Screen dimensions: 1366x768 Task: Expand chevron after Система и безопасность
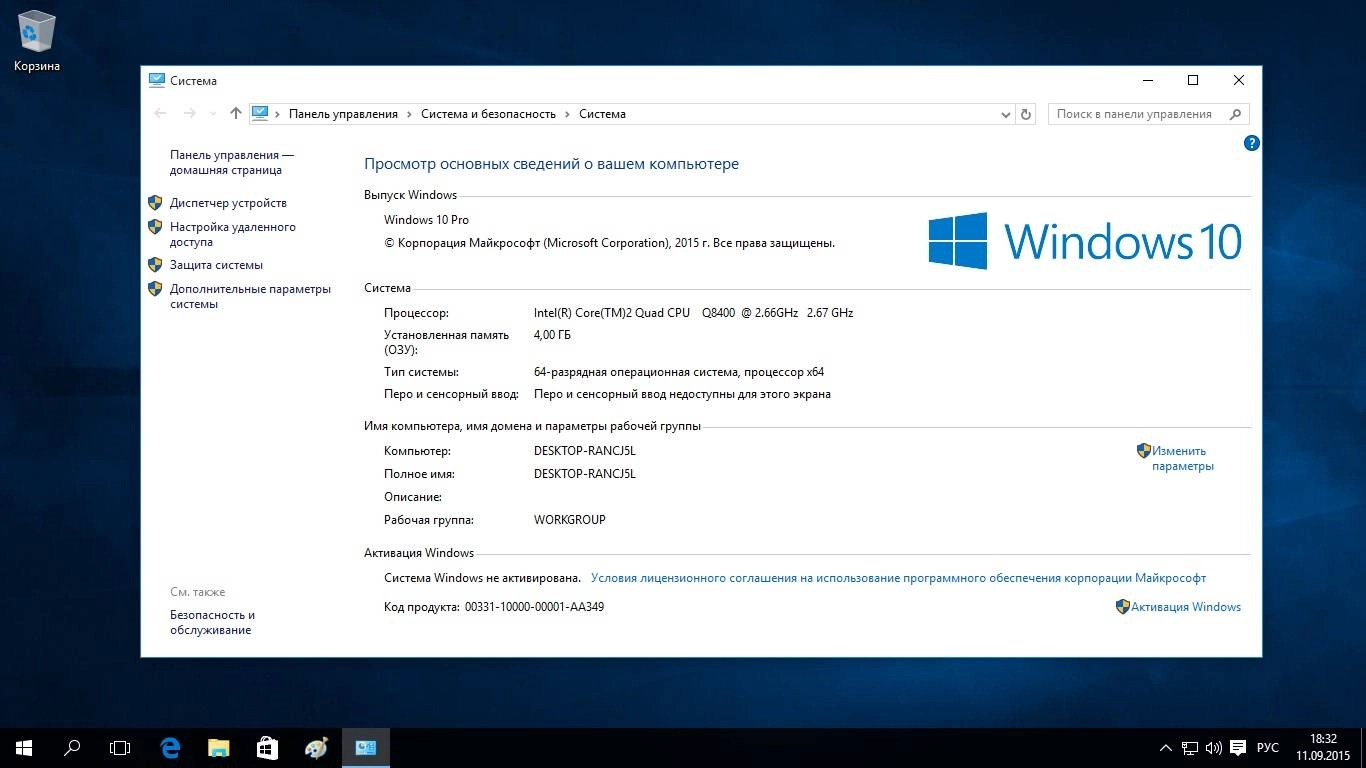click(567, 114)
